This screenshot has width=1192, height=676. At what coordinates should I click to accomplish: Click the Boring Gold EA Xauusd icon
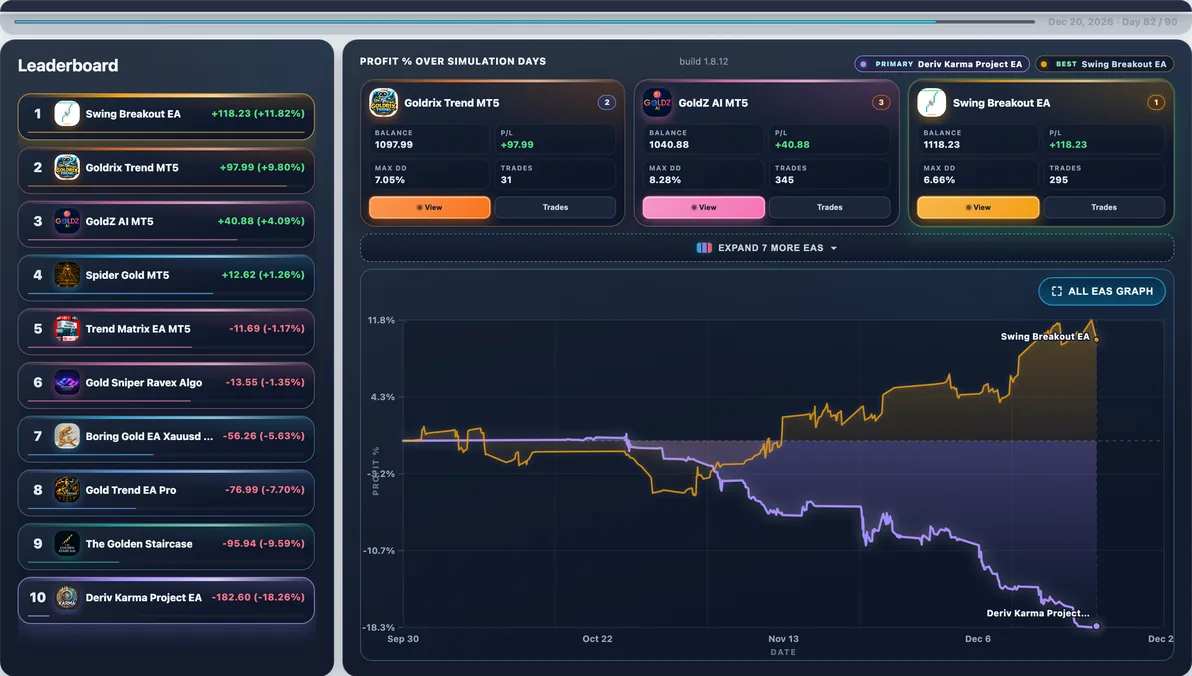pos(67,436)
